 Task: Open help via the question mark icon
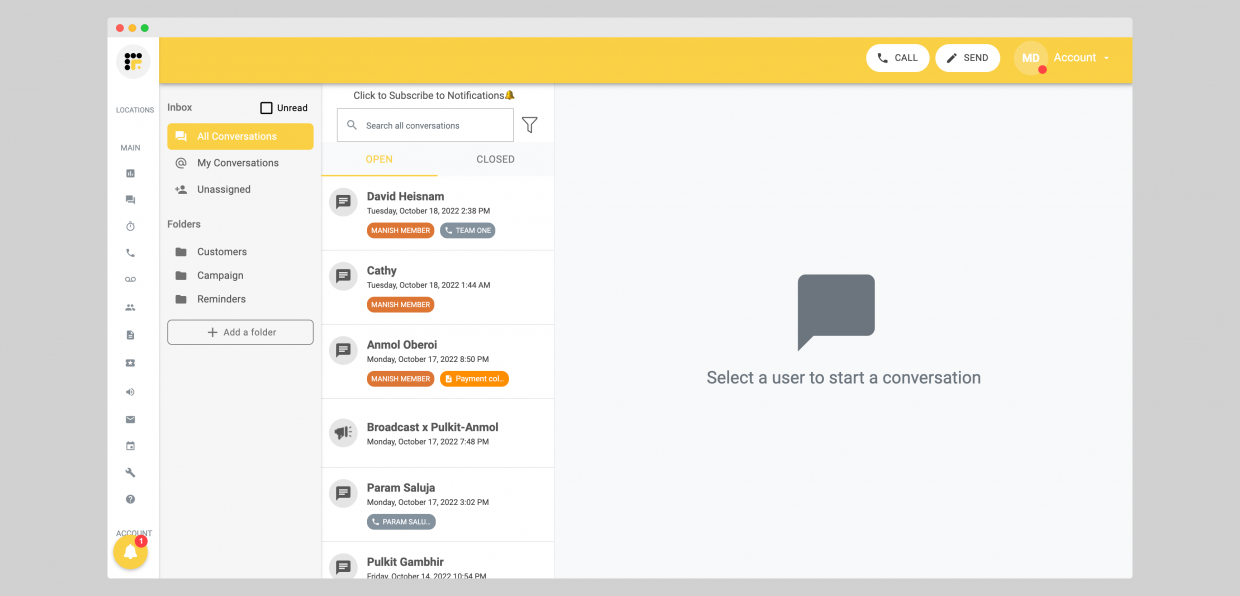coord(130,498)
